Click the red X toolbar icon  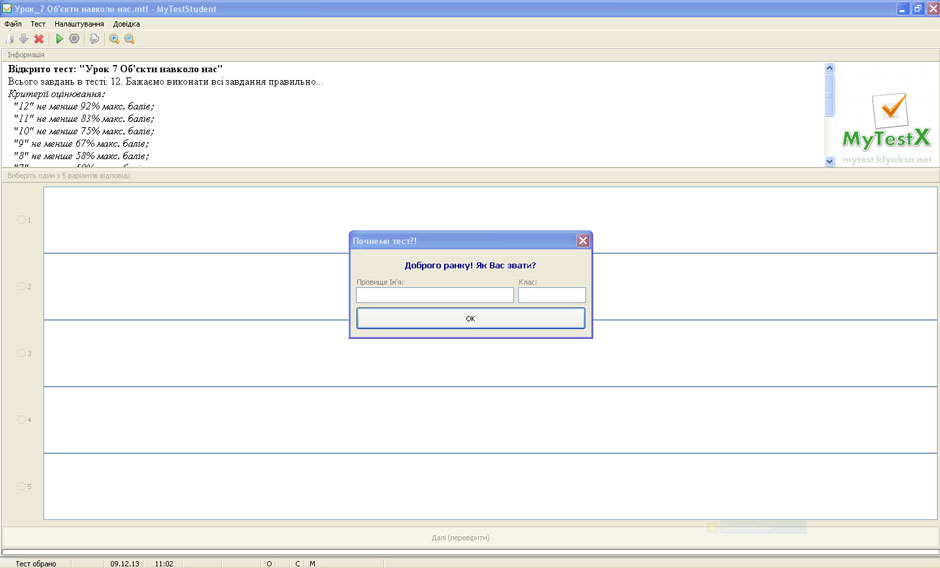point(39,39)
